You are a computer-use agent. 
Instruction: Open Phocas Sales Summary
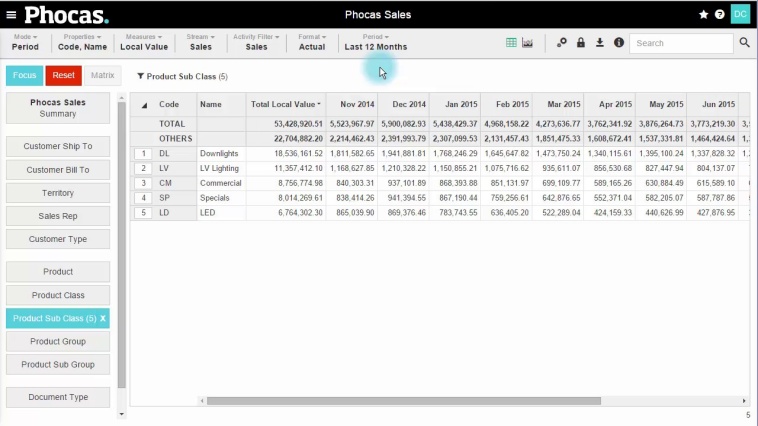point(58,108)
